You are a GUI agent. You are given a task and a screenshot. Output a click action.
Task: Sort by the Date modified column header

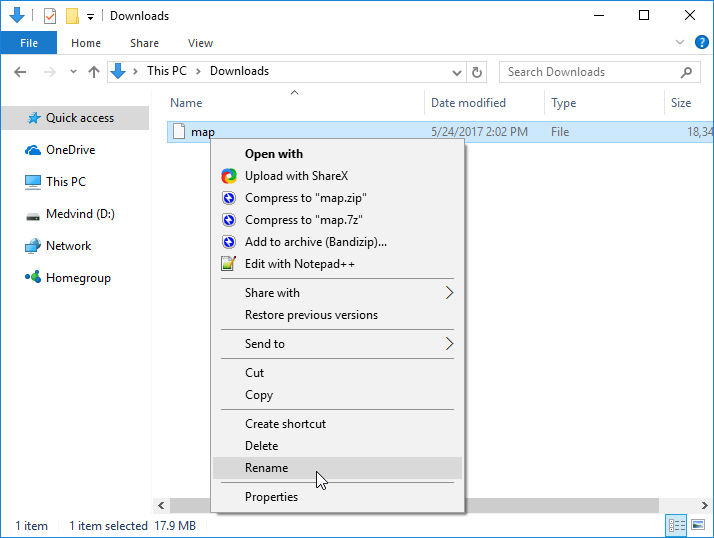click(x=484, y=103)
